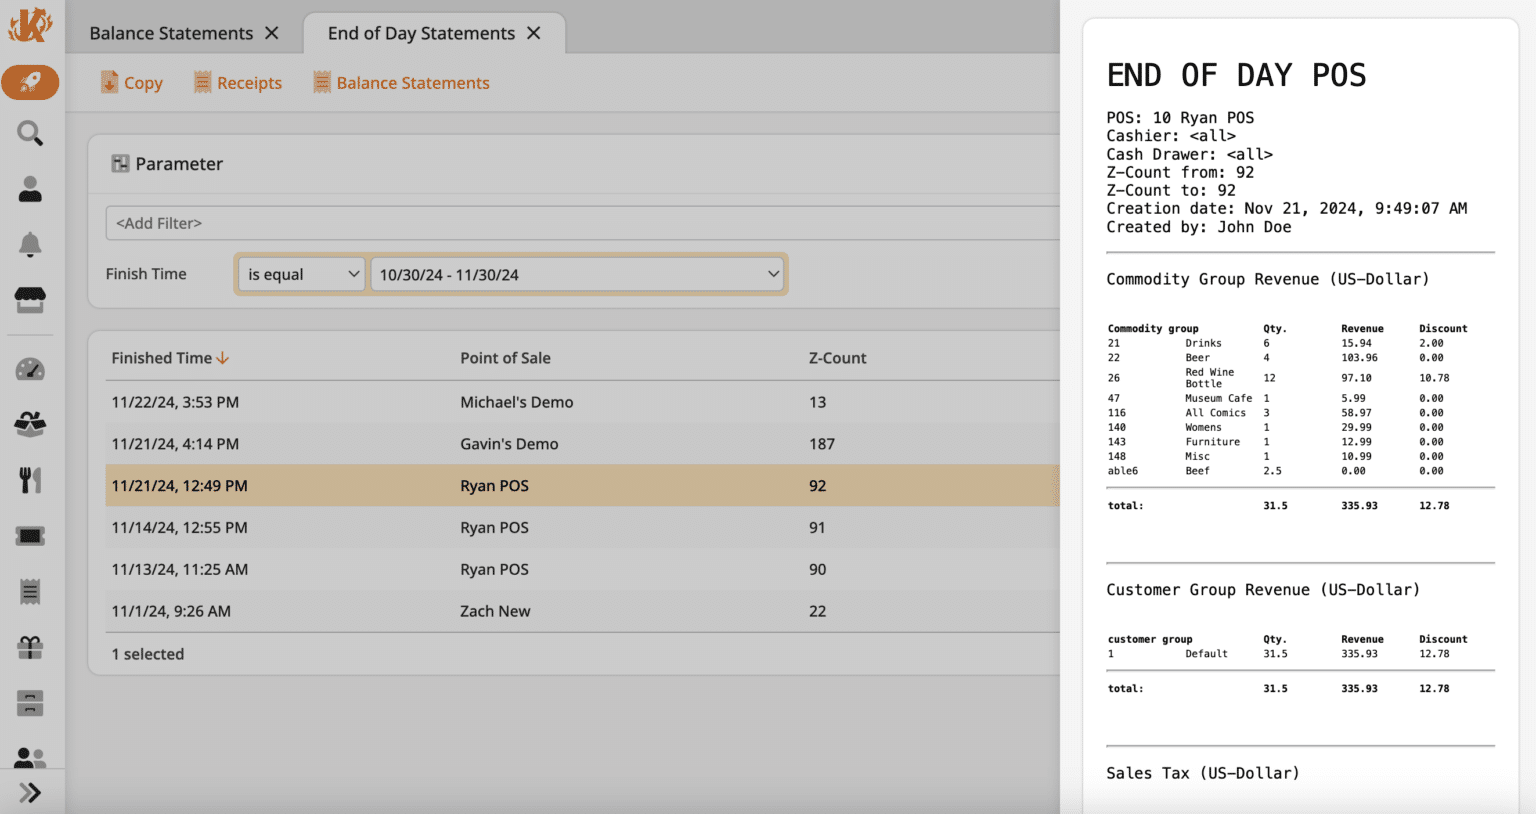1536x814 pixels.
Task: Close the End of Day Statements tab
Action: point(534,33)
